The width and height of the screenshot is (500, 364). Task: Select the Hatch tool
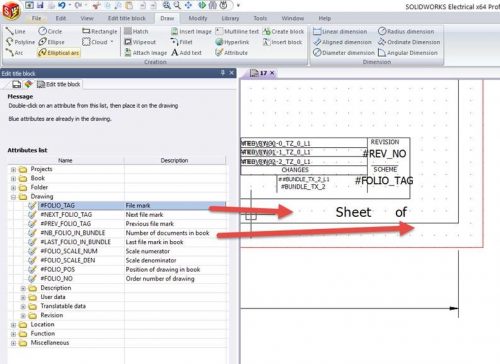136,31
